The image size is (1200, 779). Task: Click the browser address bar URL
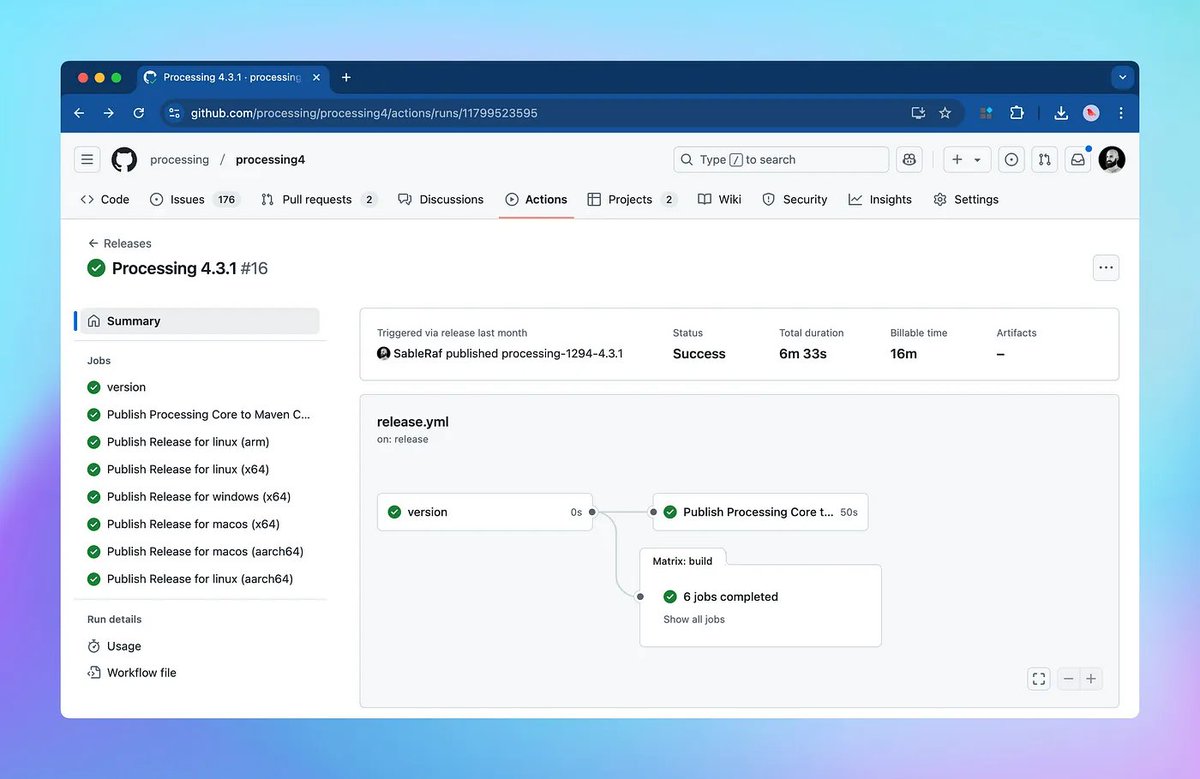(364, 113)
